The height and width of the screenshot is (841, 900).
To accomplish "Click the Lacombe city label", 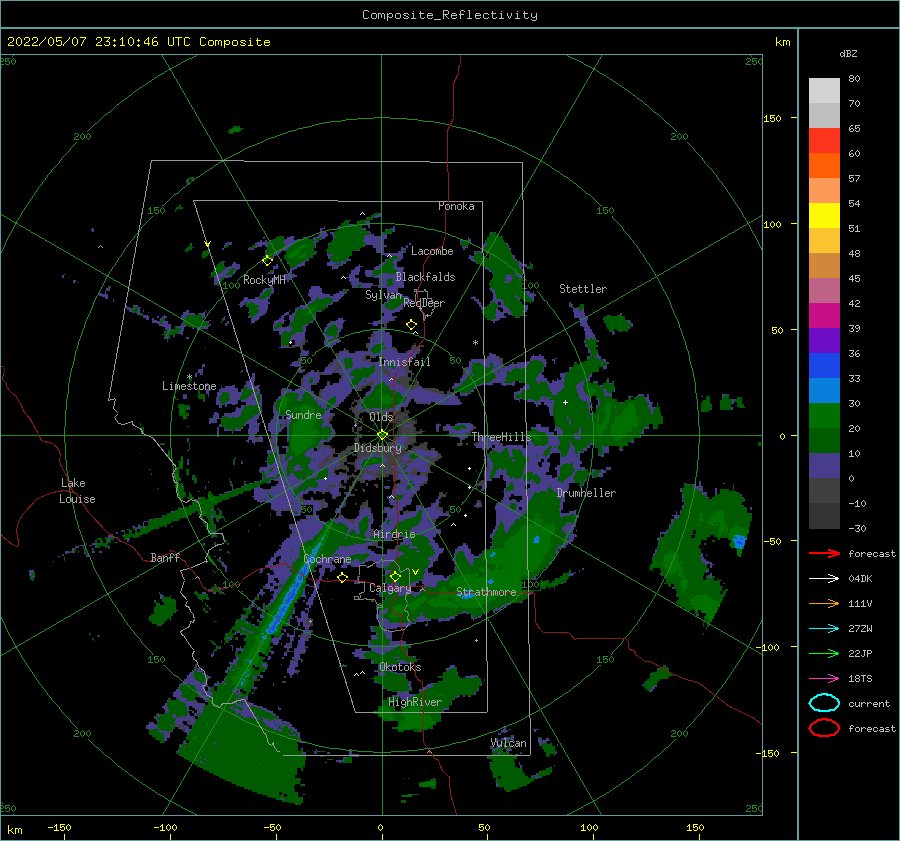I will (432, 251).
